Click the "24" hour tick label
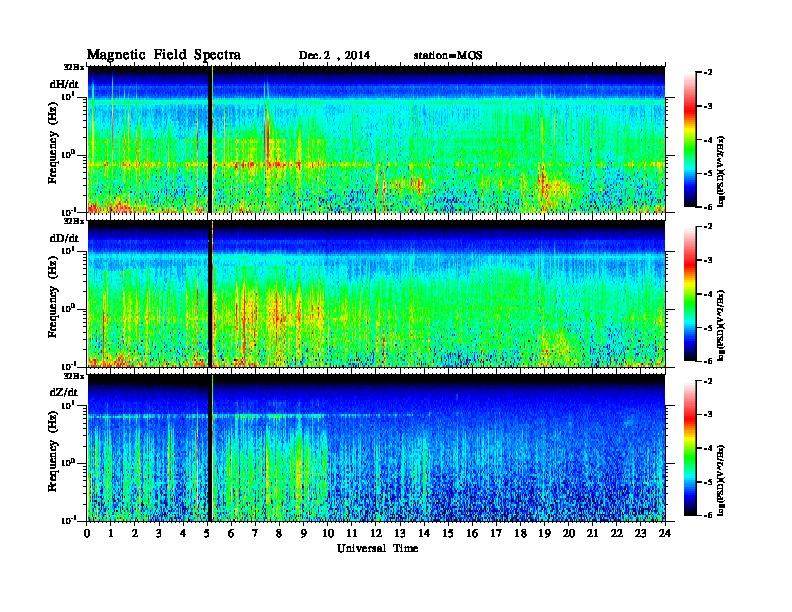This screenshot has height=612, width=792. 665,533
